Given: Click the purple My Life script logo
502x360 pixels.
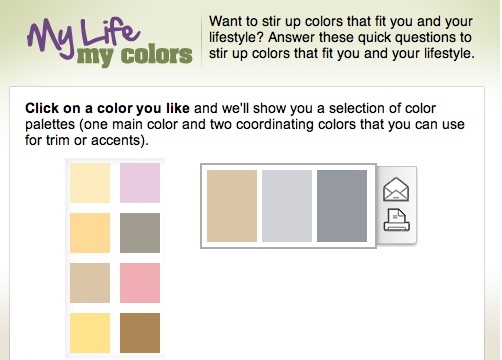Looking at the screenshot, I should tap(83, 37).
